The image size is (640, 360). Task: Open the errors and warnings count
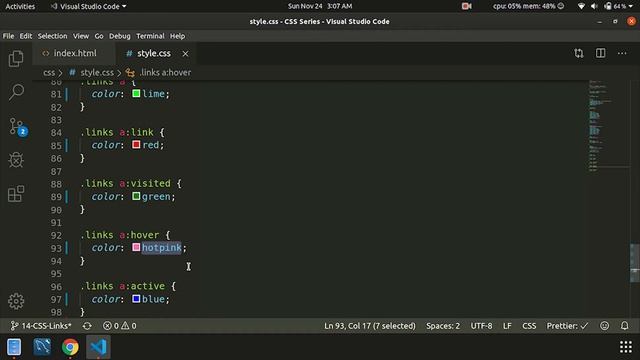pyautogui.click(x=120, y=326)
